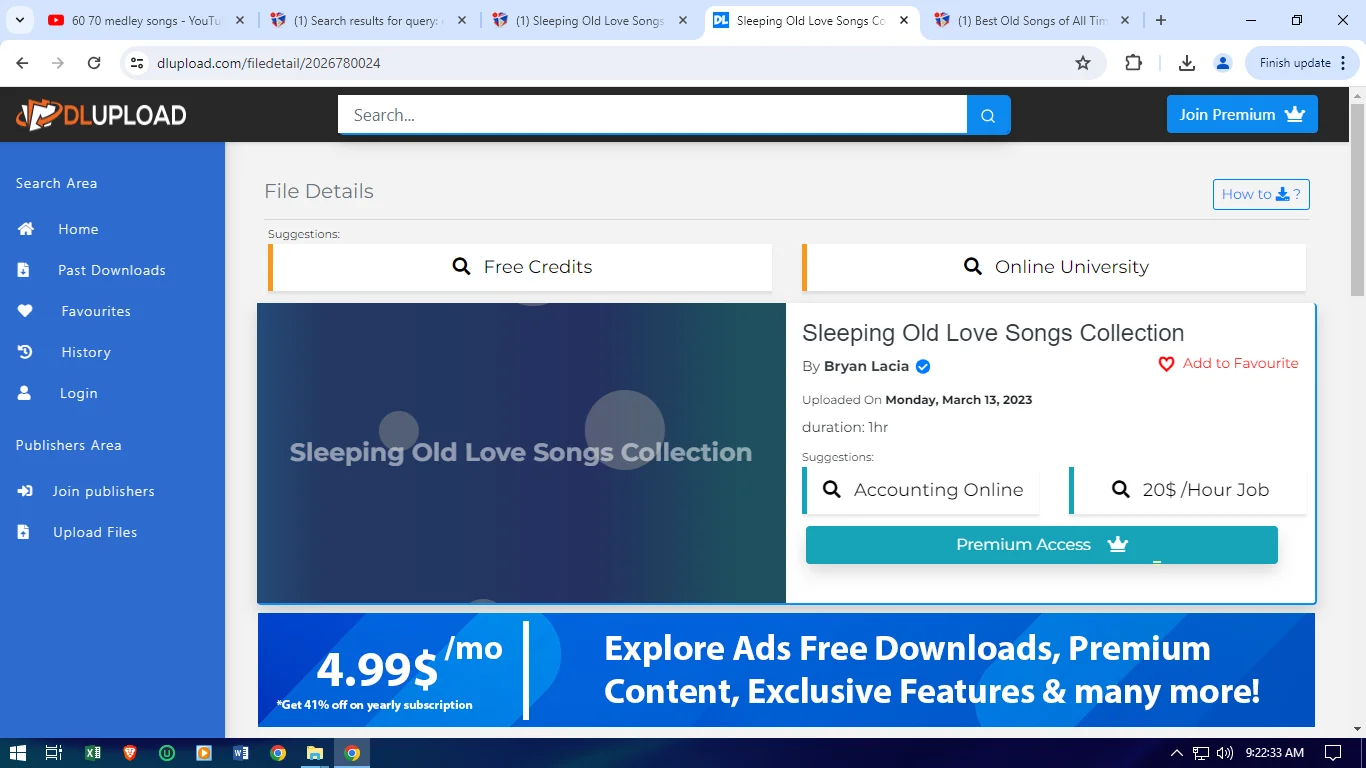This screenshot has height=768, width=1366.
Task: Open Task View on the taskbar
Action: pos(54,753)
